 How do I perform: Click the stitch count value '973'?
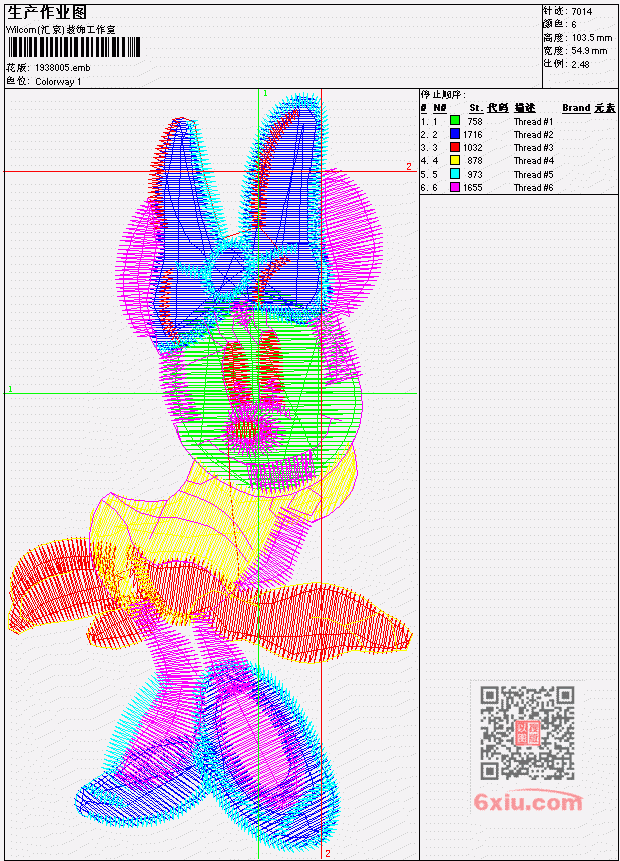[x=475, y=175]
